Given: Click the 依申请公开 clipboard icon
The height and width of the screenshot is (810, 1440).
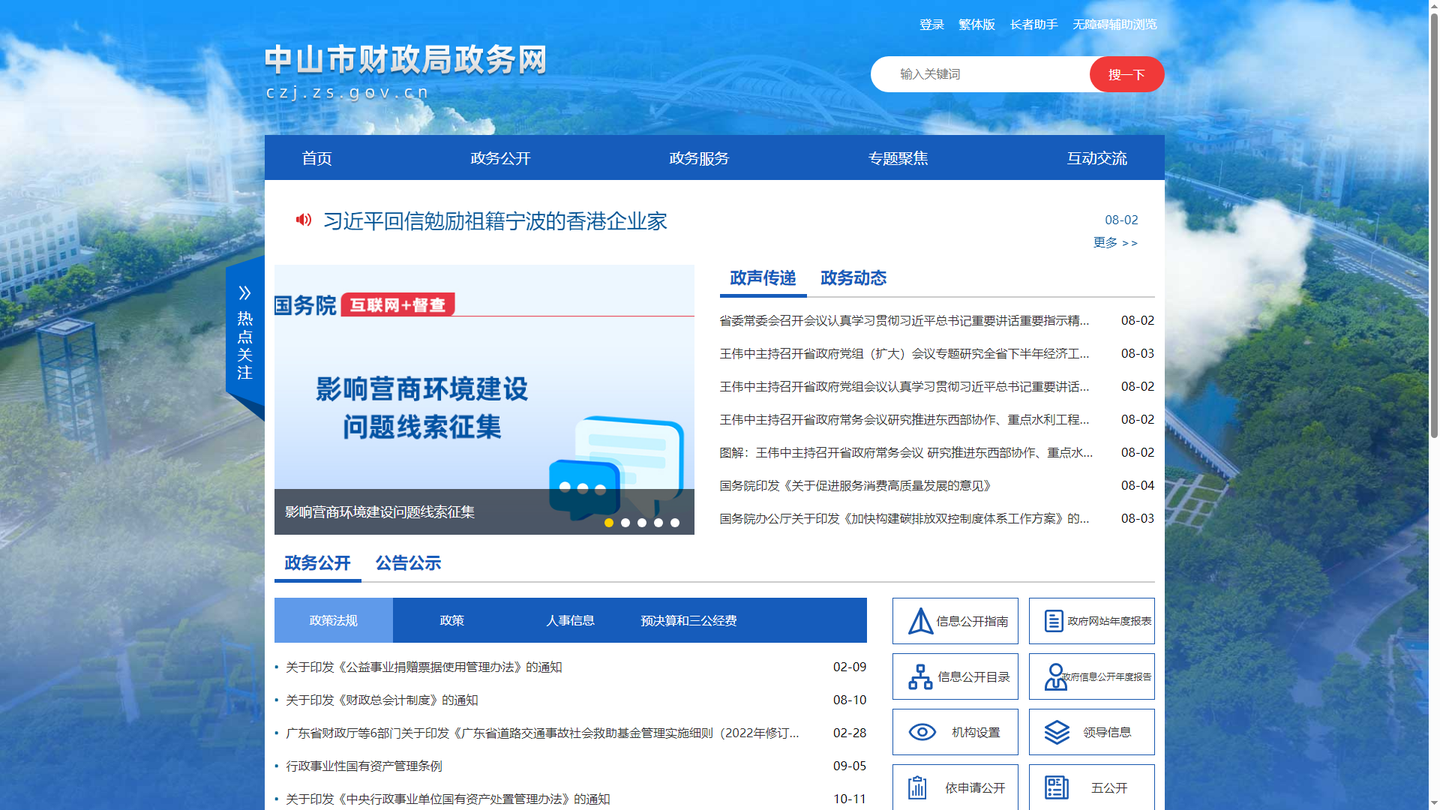Looking at the screenshot, I should pos(917,788).
